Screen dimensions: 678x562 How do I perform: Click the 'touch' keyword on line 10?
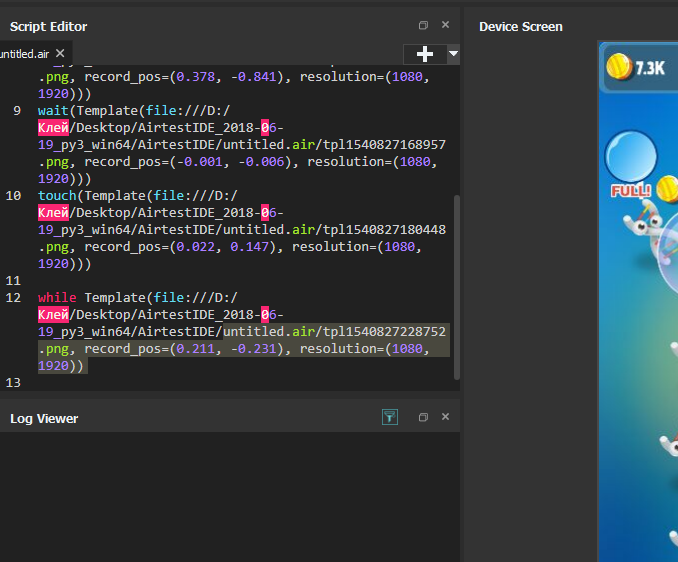click(57, 195)
